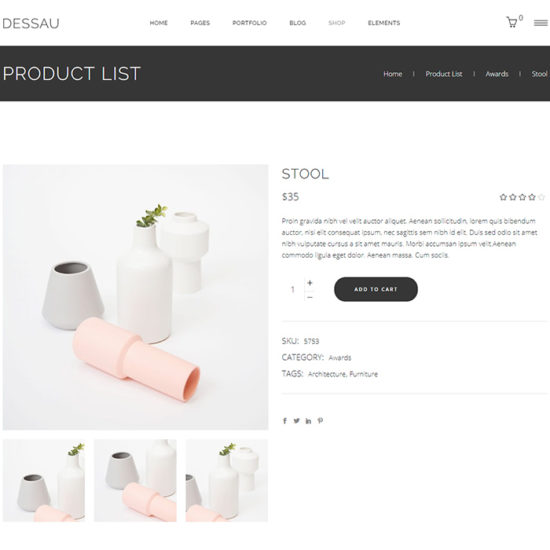Image resolution: width=550 pixels, height=550 pixels.
Task: Decrease quantity with the minus stepper
Action: point(310,297)
